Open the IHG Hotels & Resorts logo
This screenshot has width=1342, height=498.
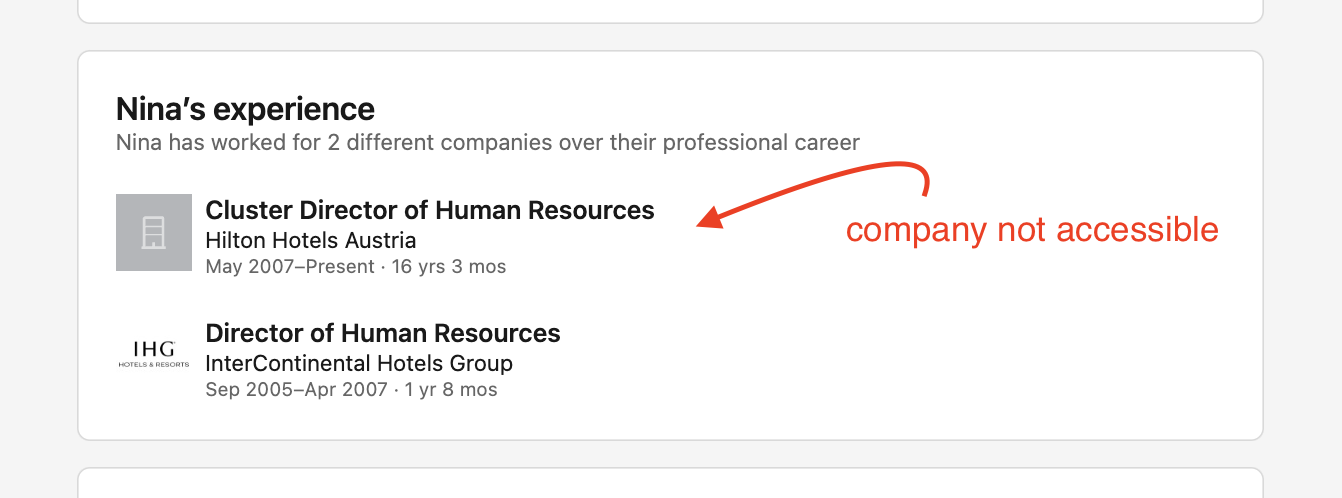[x=154, y=354]
